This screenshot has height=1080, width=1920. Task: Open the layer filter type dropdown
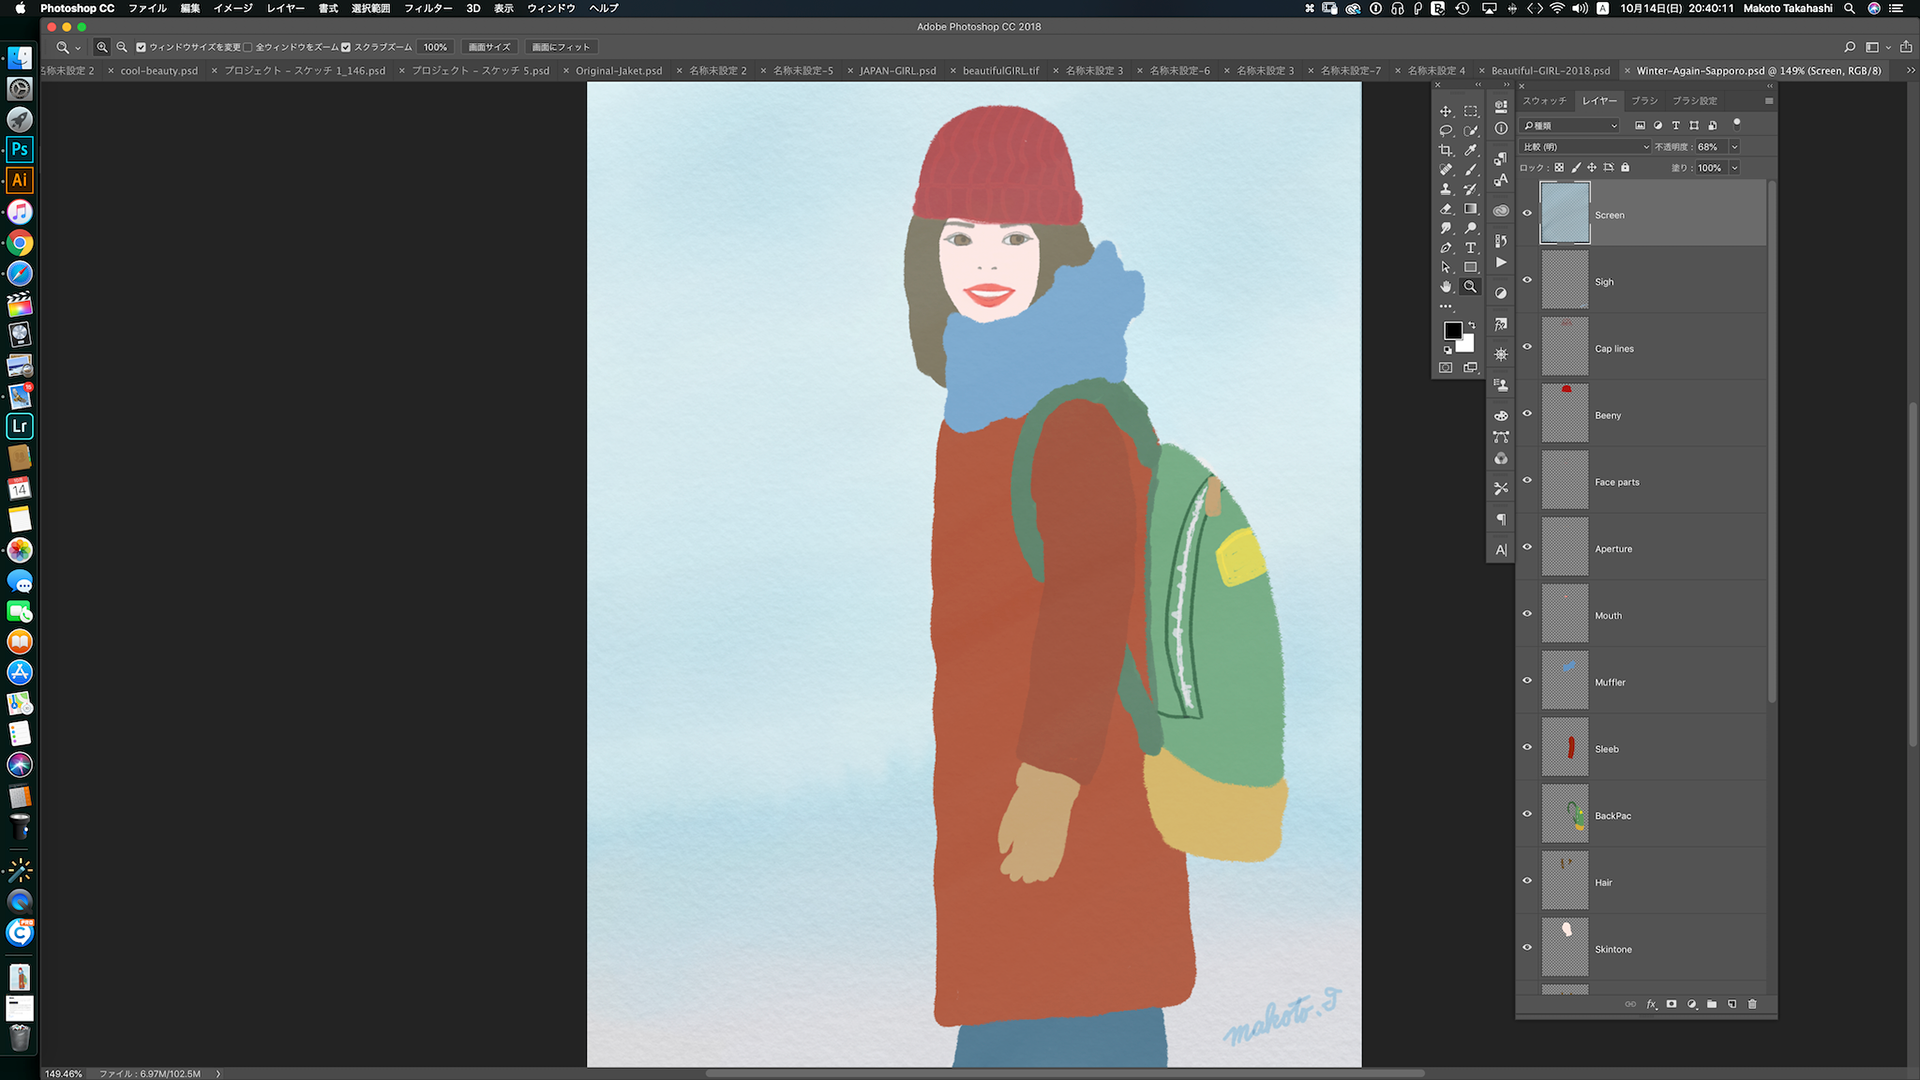1569,126
